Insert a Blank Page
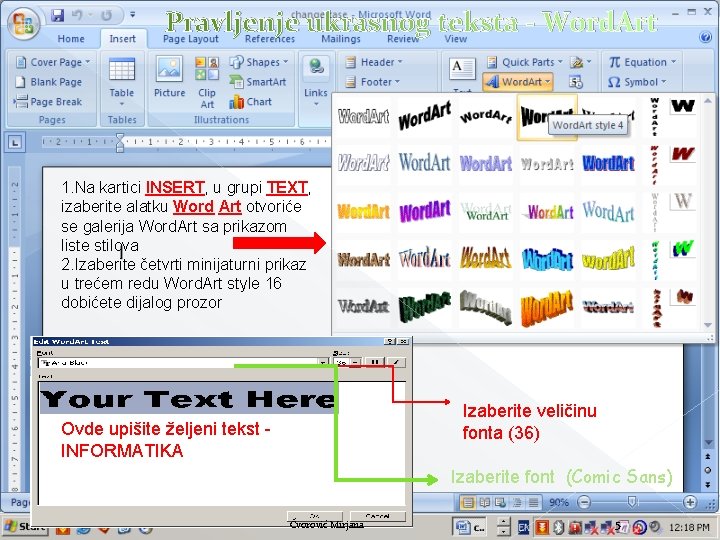This screenshot has height=540, width=720. click(49, 82)
